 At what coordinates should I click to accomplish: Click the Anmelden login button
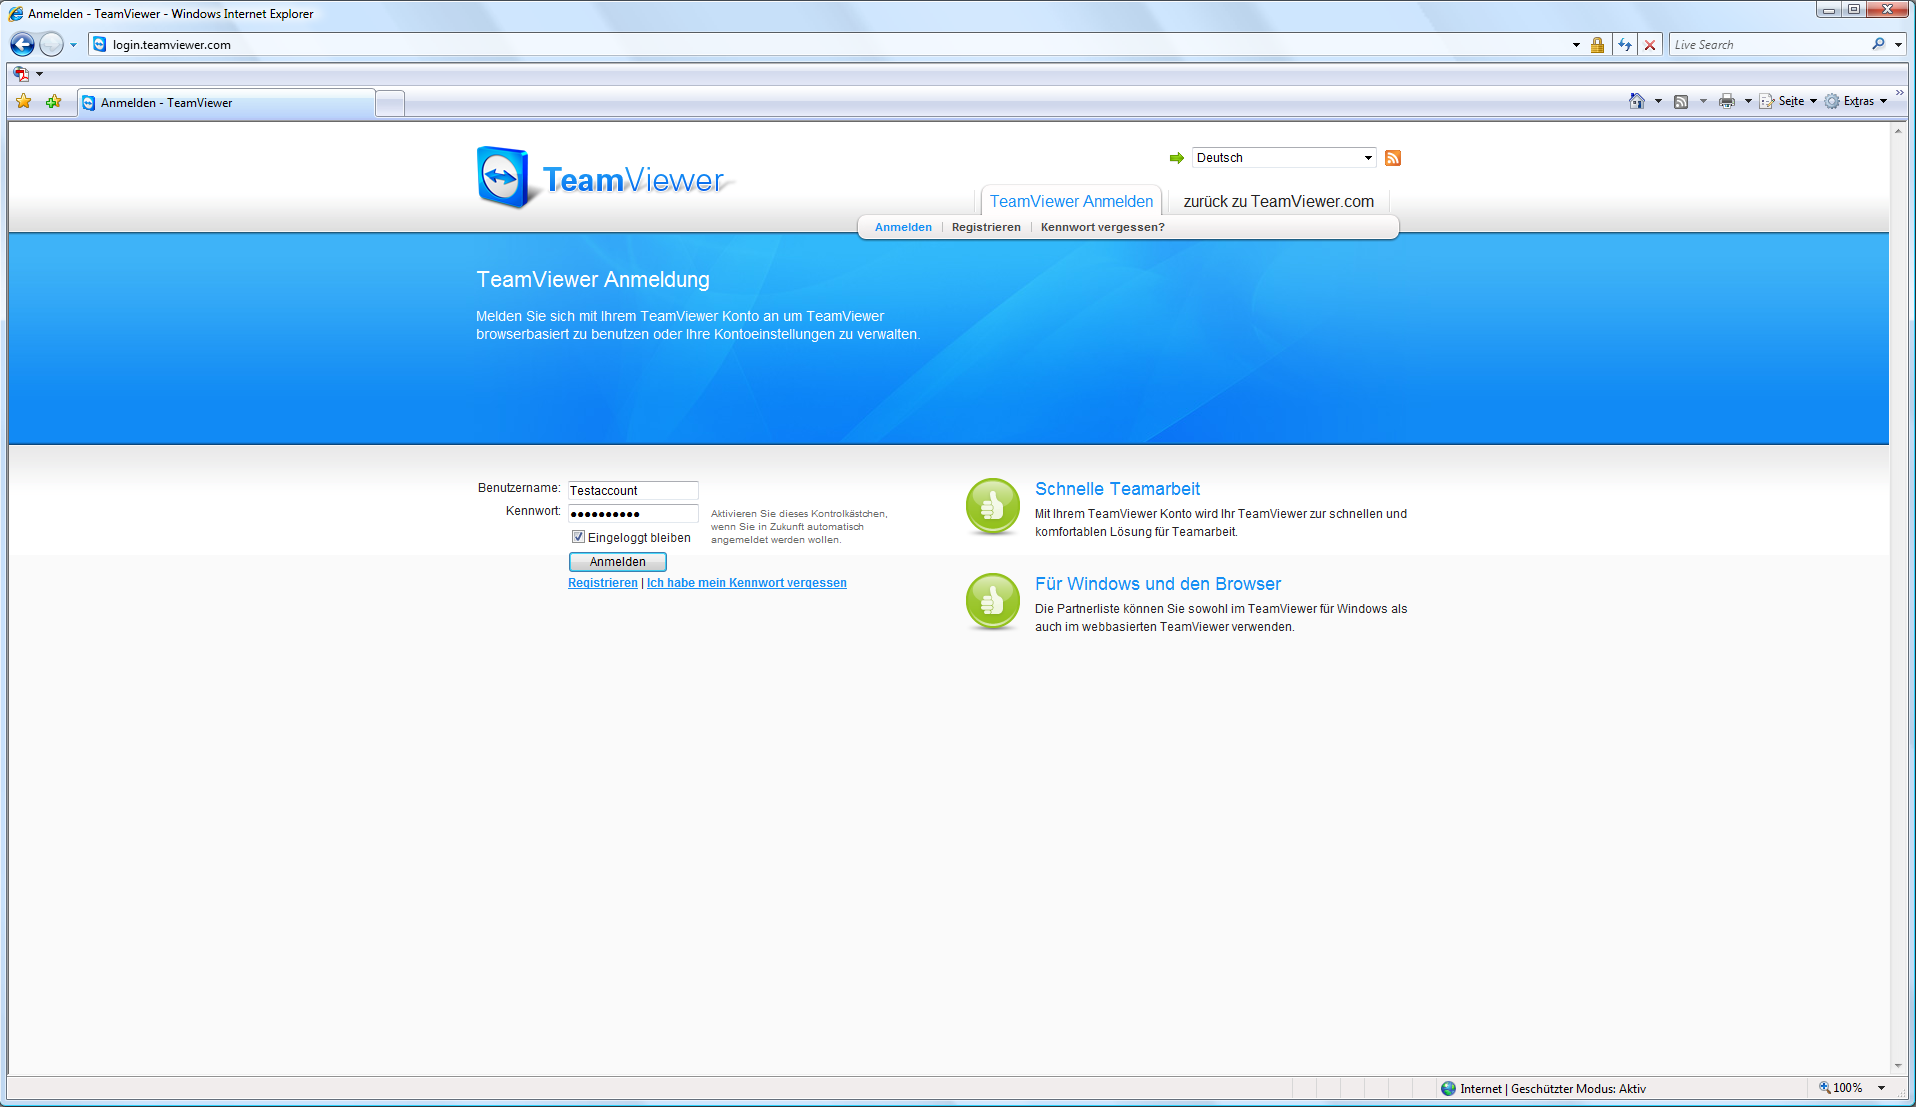617,561
